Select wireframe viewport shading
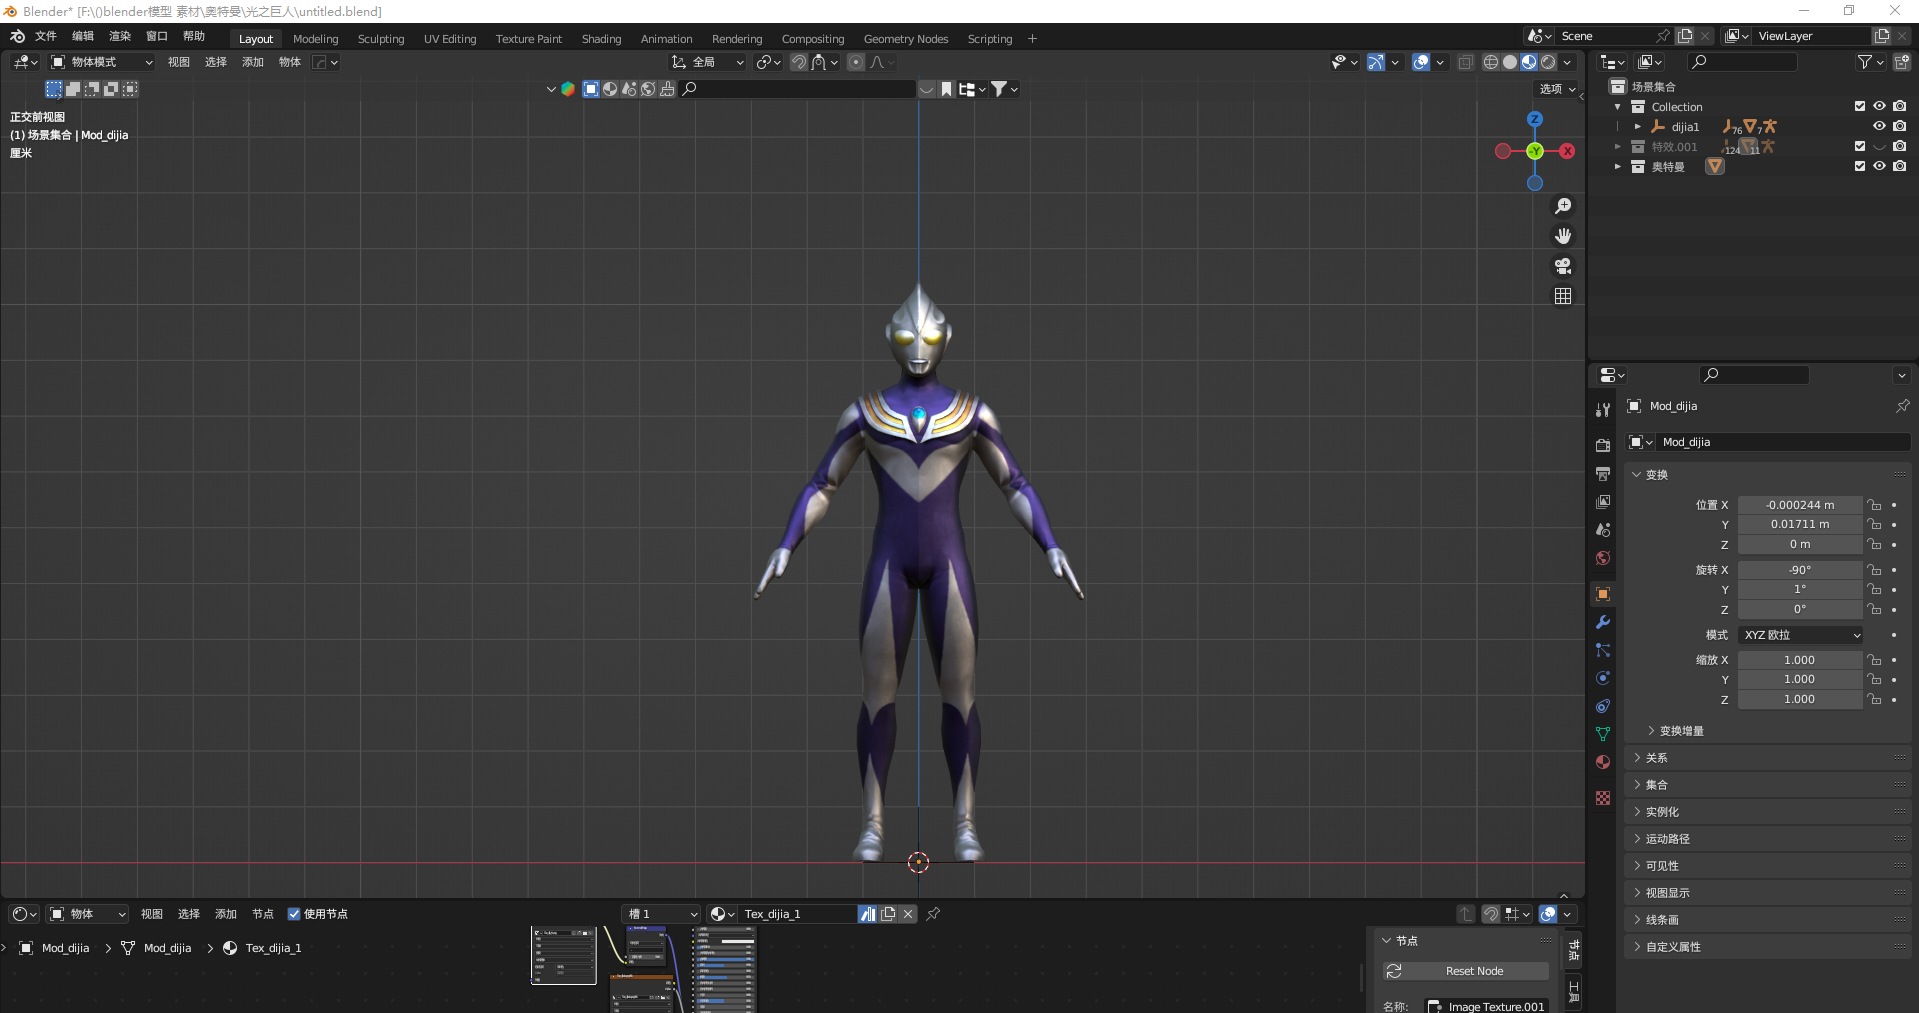The height and width of the screenshot is (1013, 1919). pyautogui.click(x=1491, y=62)
